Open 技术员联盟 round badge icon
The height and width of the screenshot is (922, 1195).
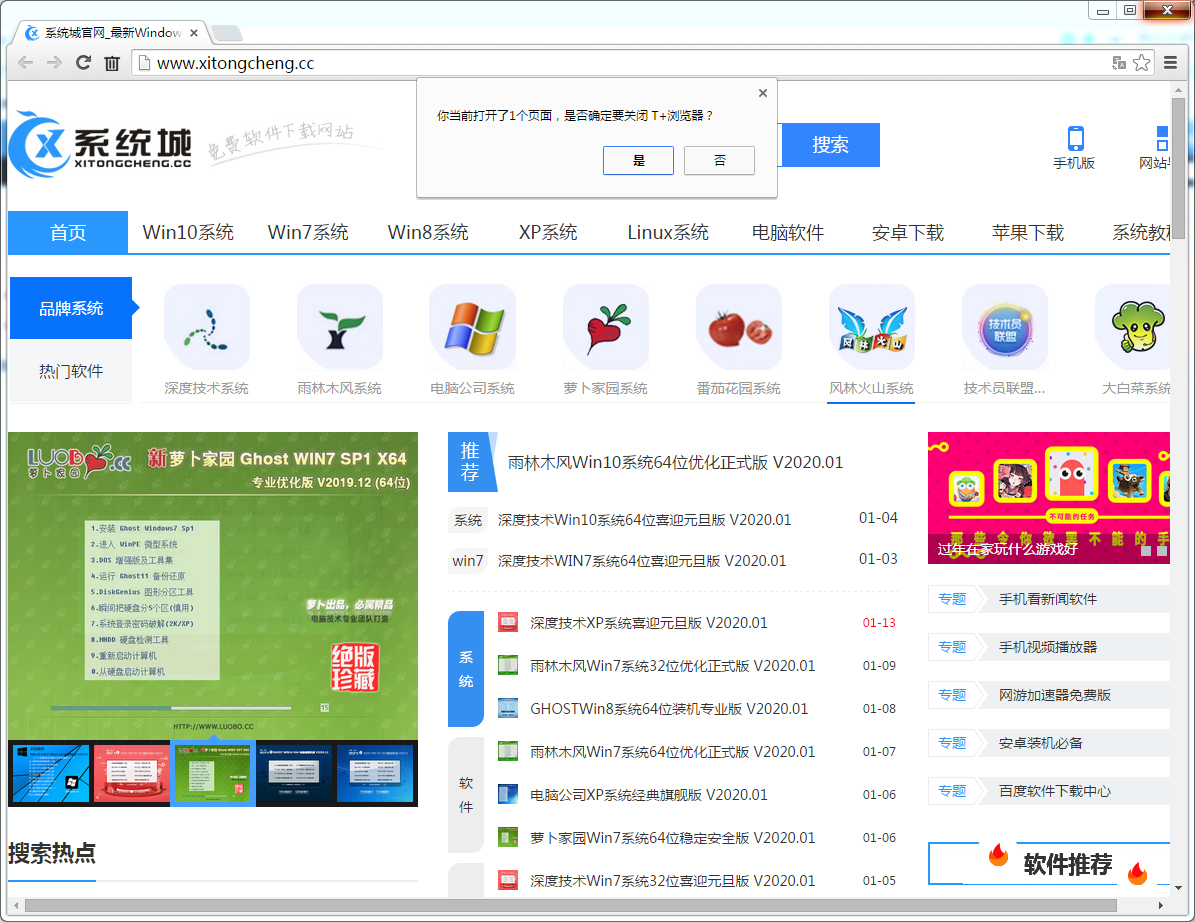pyautogui.click(x=1004, y=328)
